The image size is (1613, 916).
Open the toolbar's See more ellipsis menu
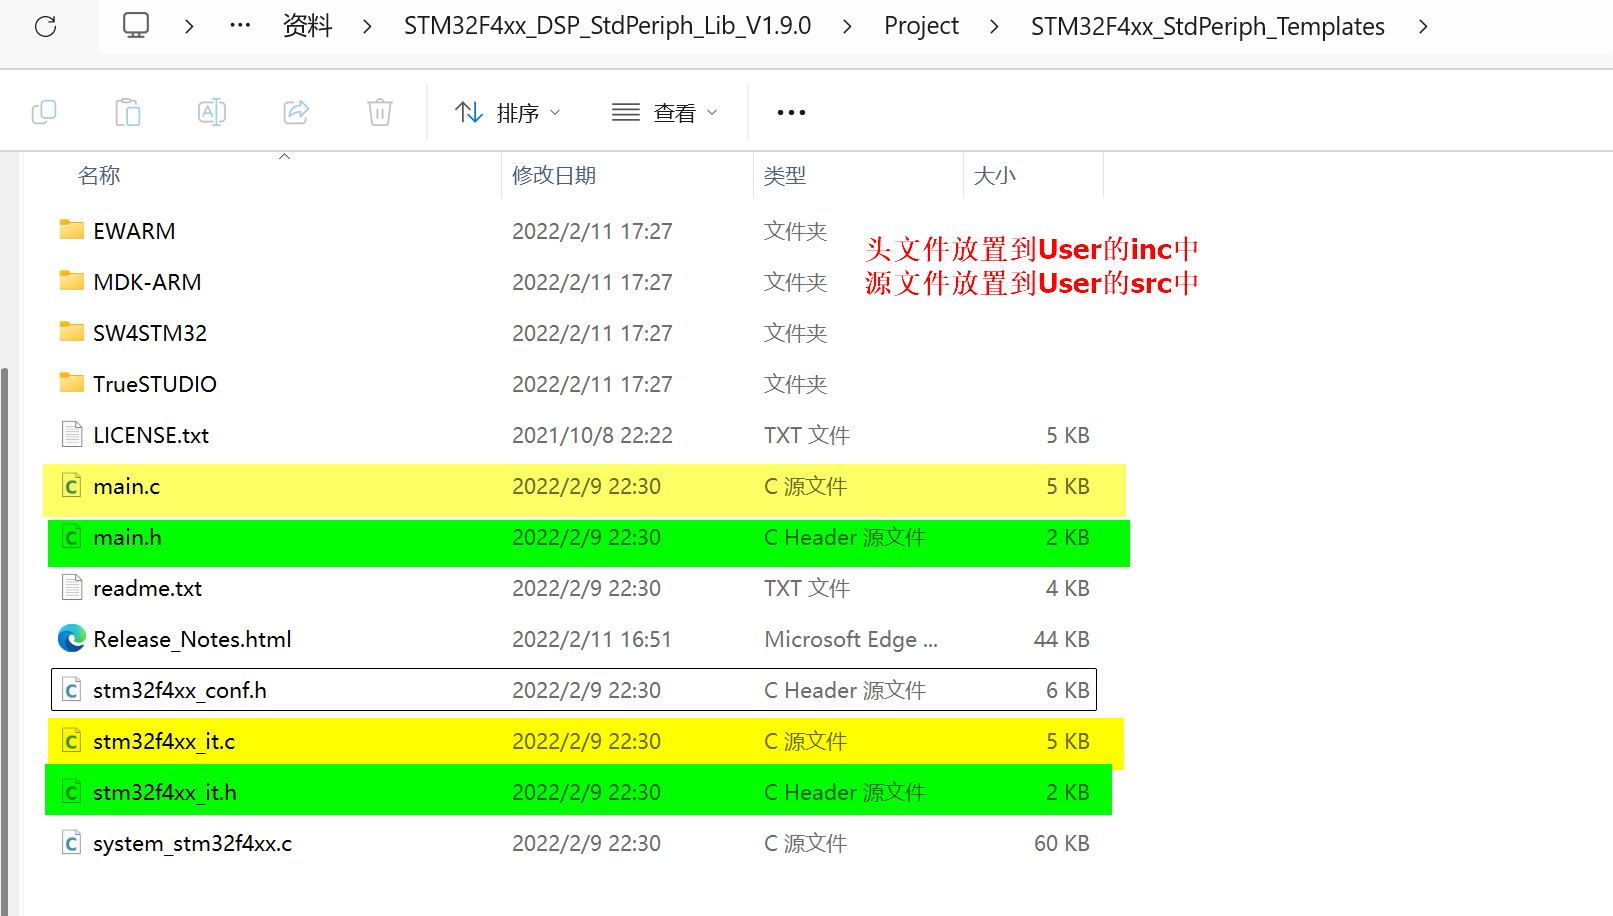791,113
